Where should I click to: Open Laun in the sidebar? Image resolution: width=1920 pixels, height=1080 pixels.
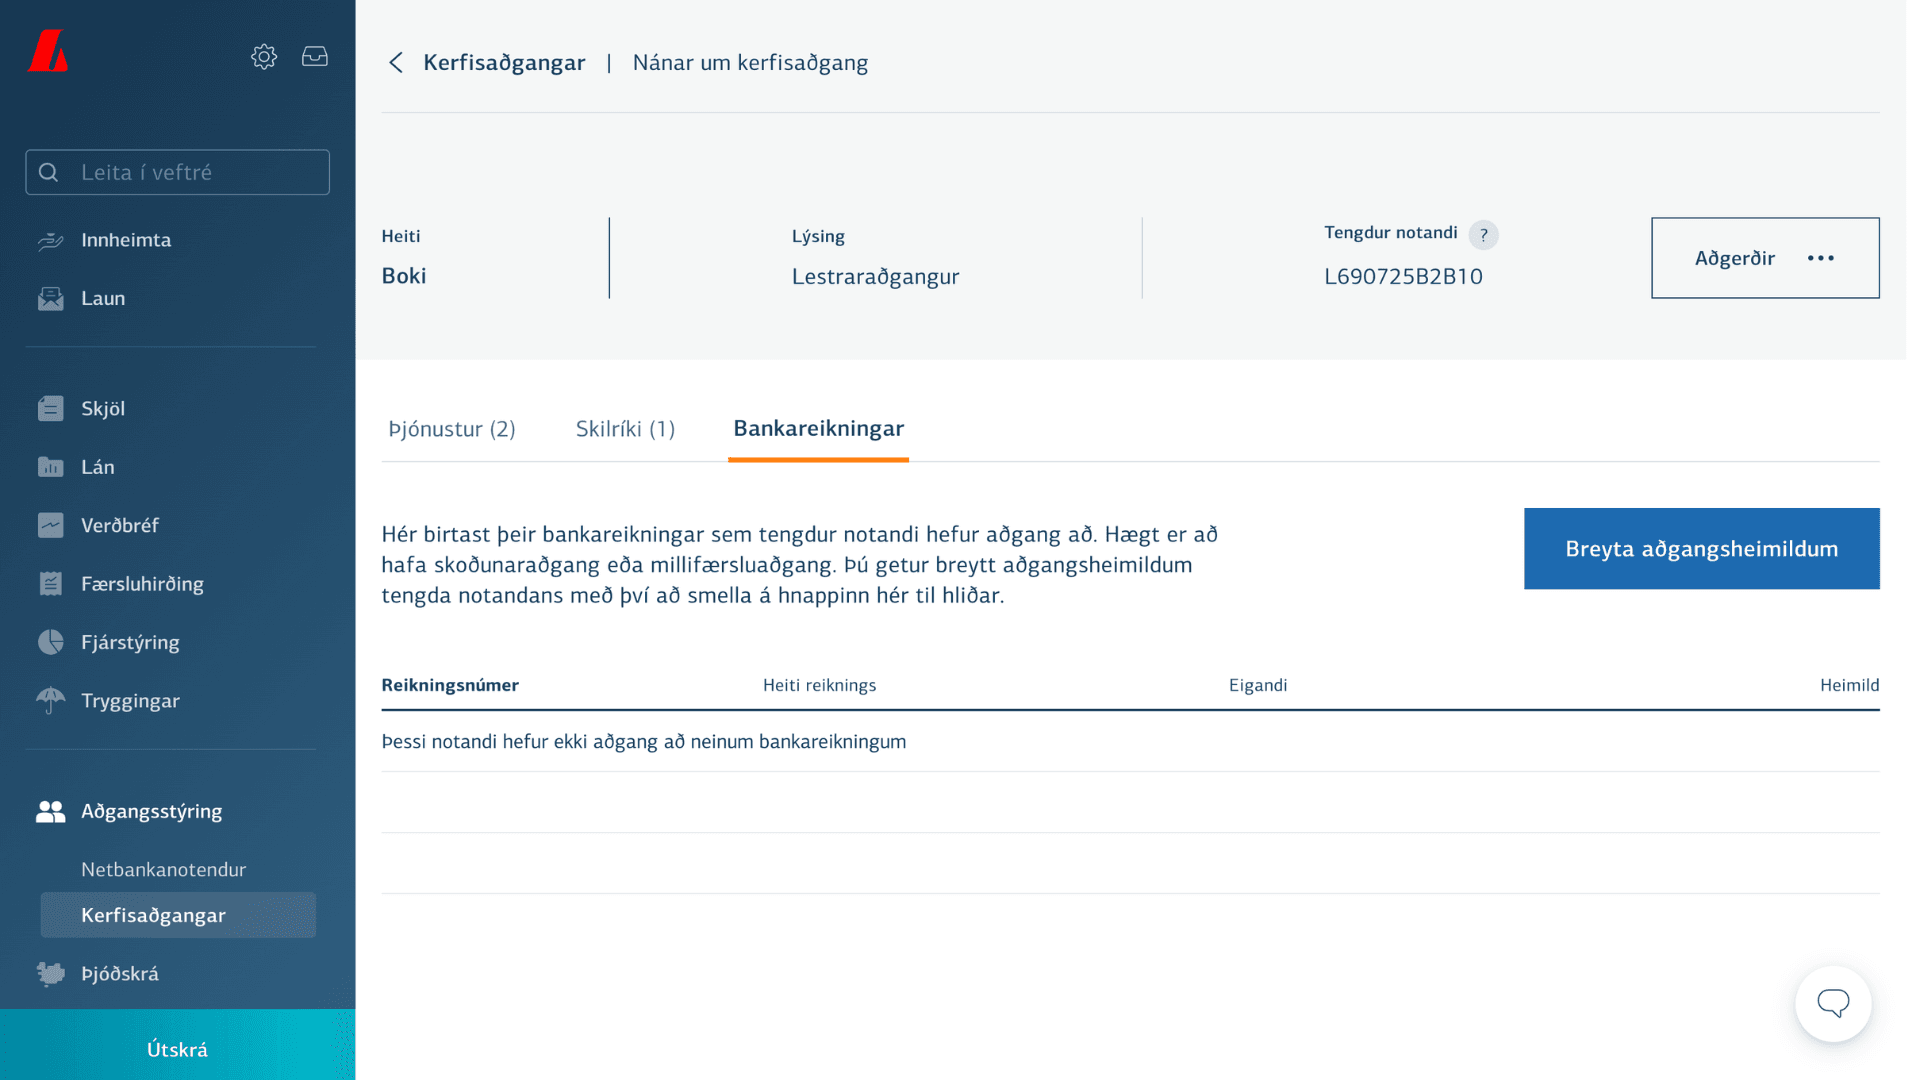tap(103, 299)
